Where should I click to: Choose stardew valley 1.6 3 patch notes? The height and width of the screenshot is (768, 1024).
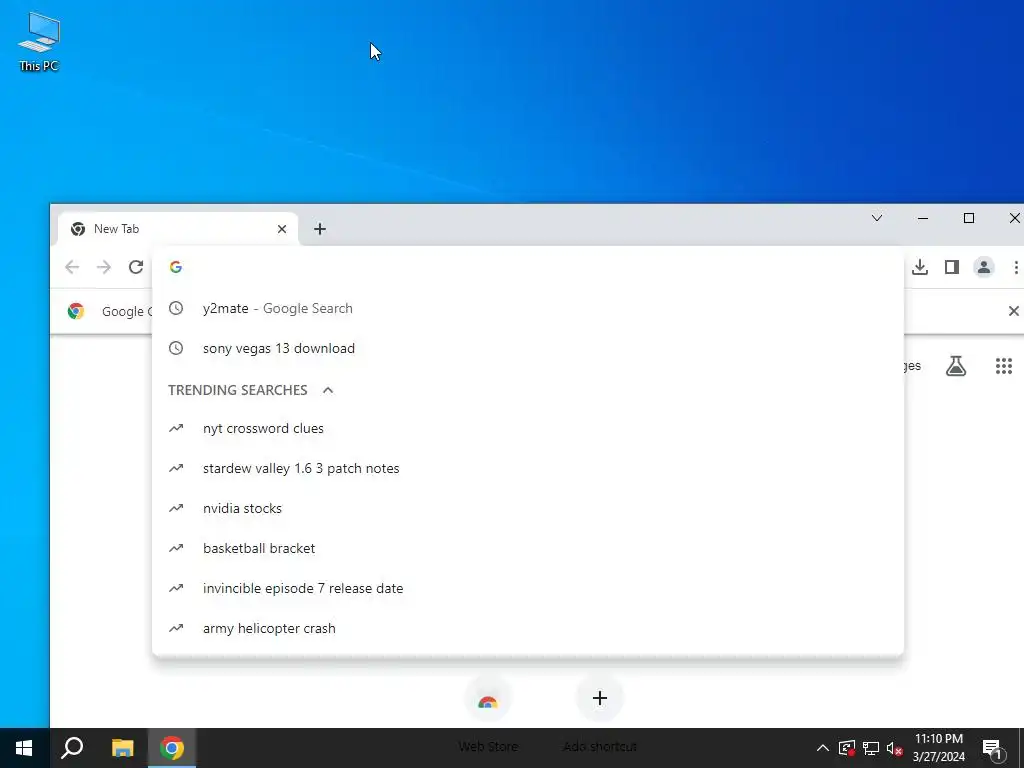[528, 468]
